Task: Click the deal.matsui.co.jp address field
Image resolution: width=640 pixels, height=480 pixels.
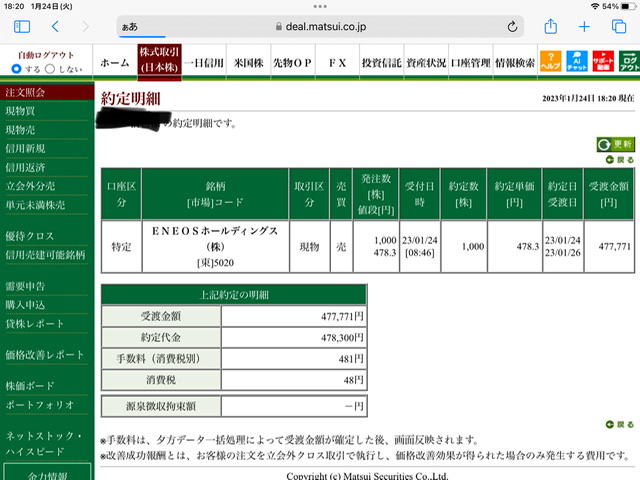Action: (320, 27)
